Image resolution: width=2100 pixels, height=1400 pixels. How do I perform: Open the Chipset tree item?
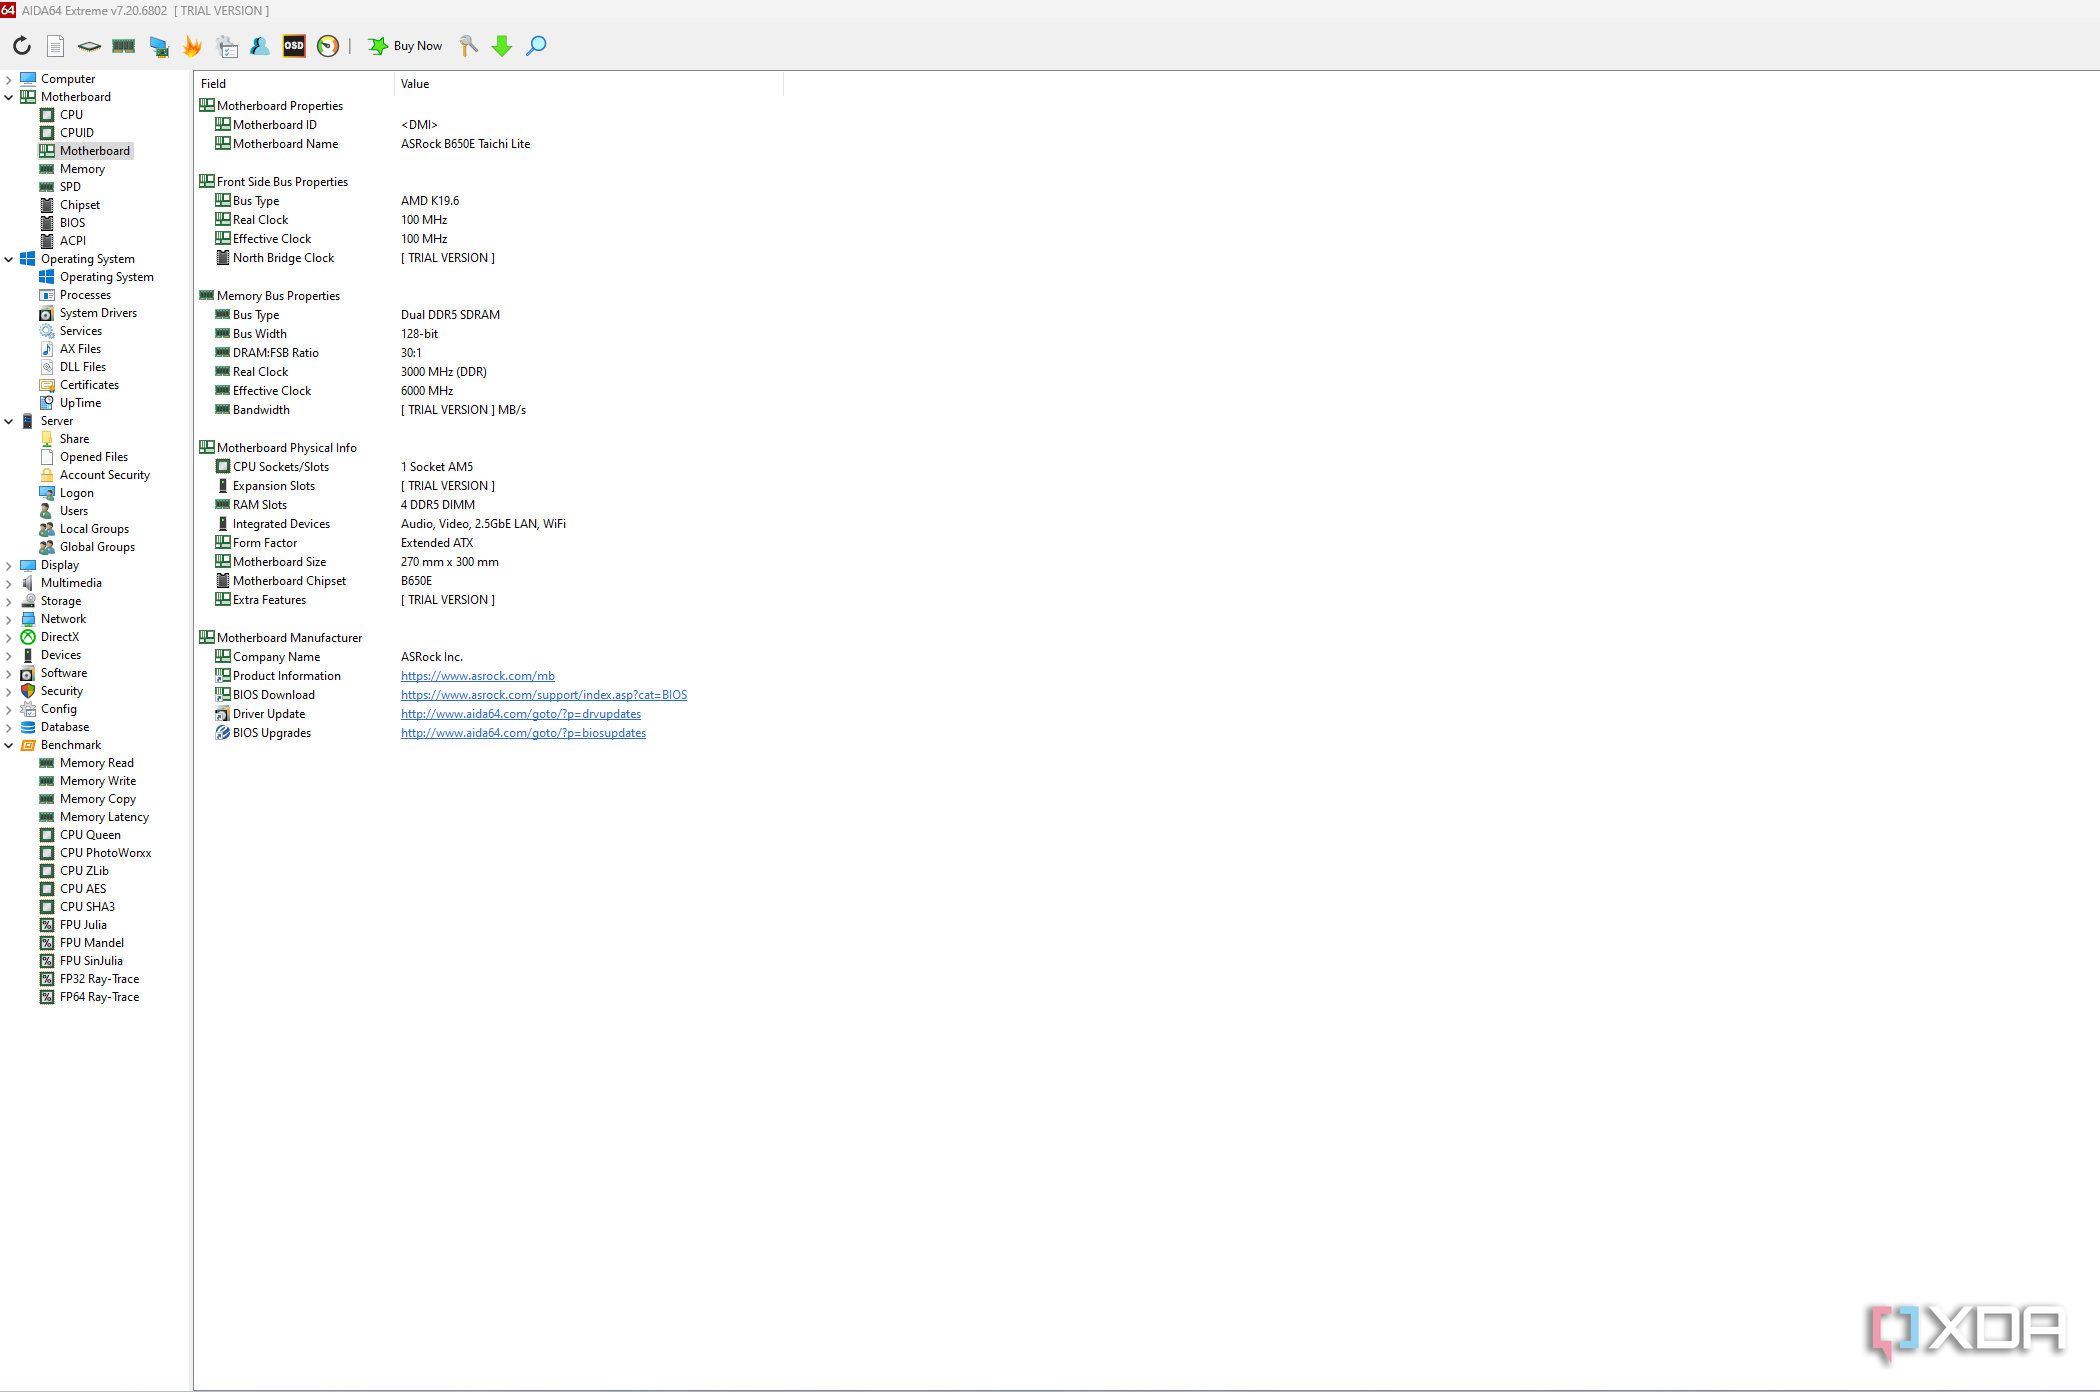tap(79, 205)
